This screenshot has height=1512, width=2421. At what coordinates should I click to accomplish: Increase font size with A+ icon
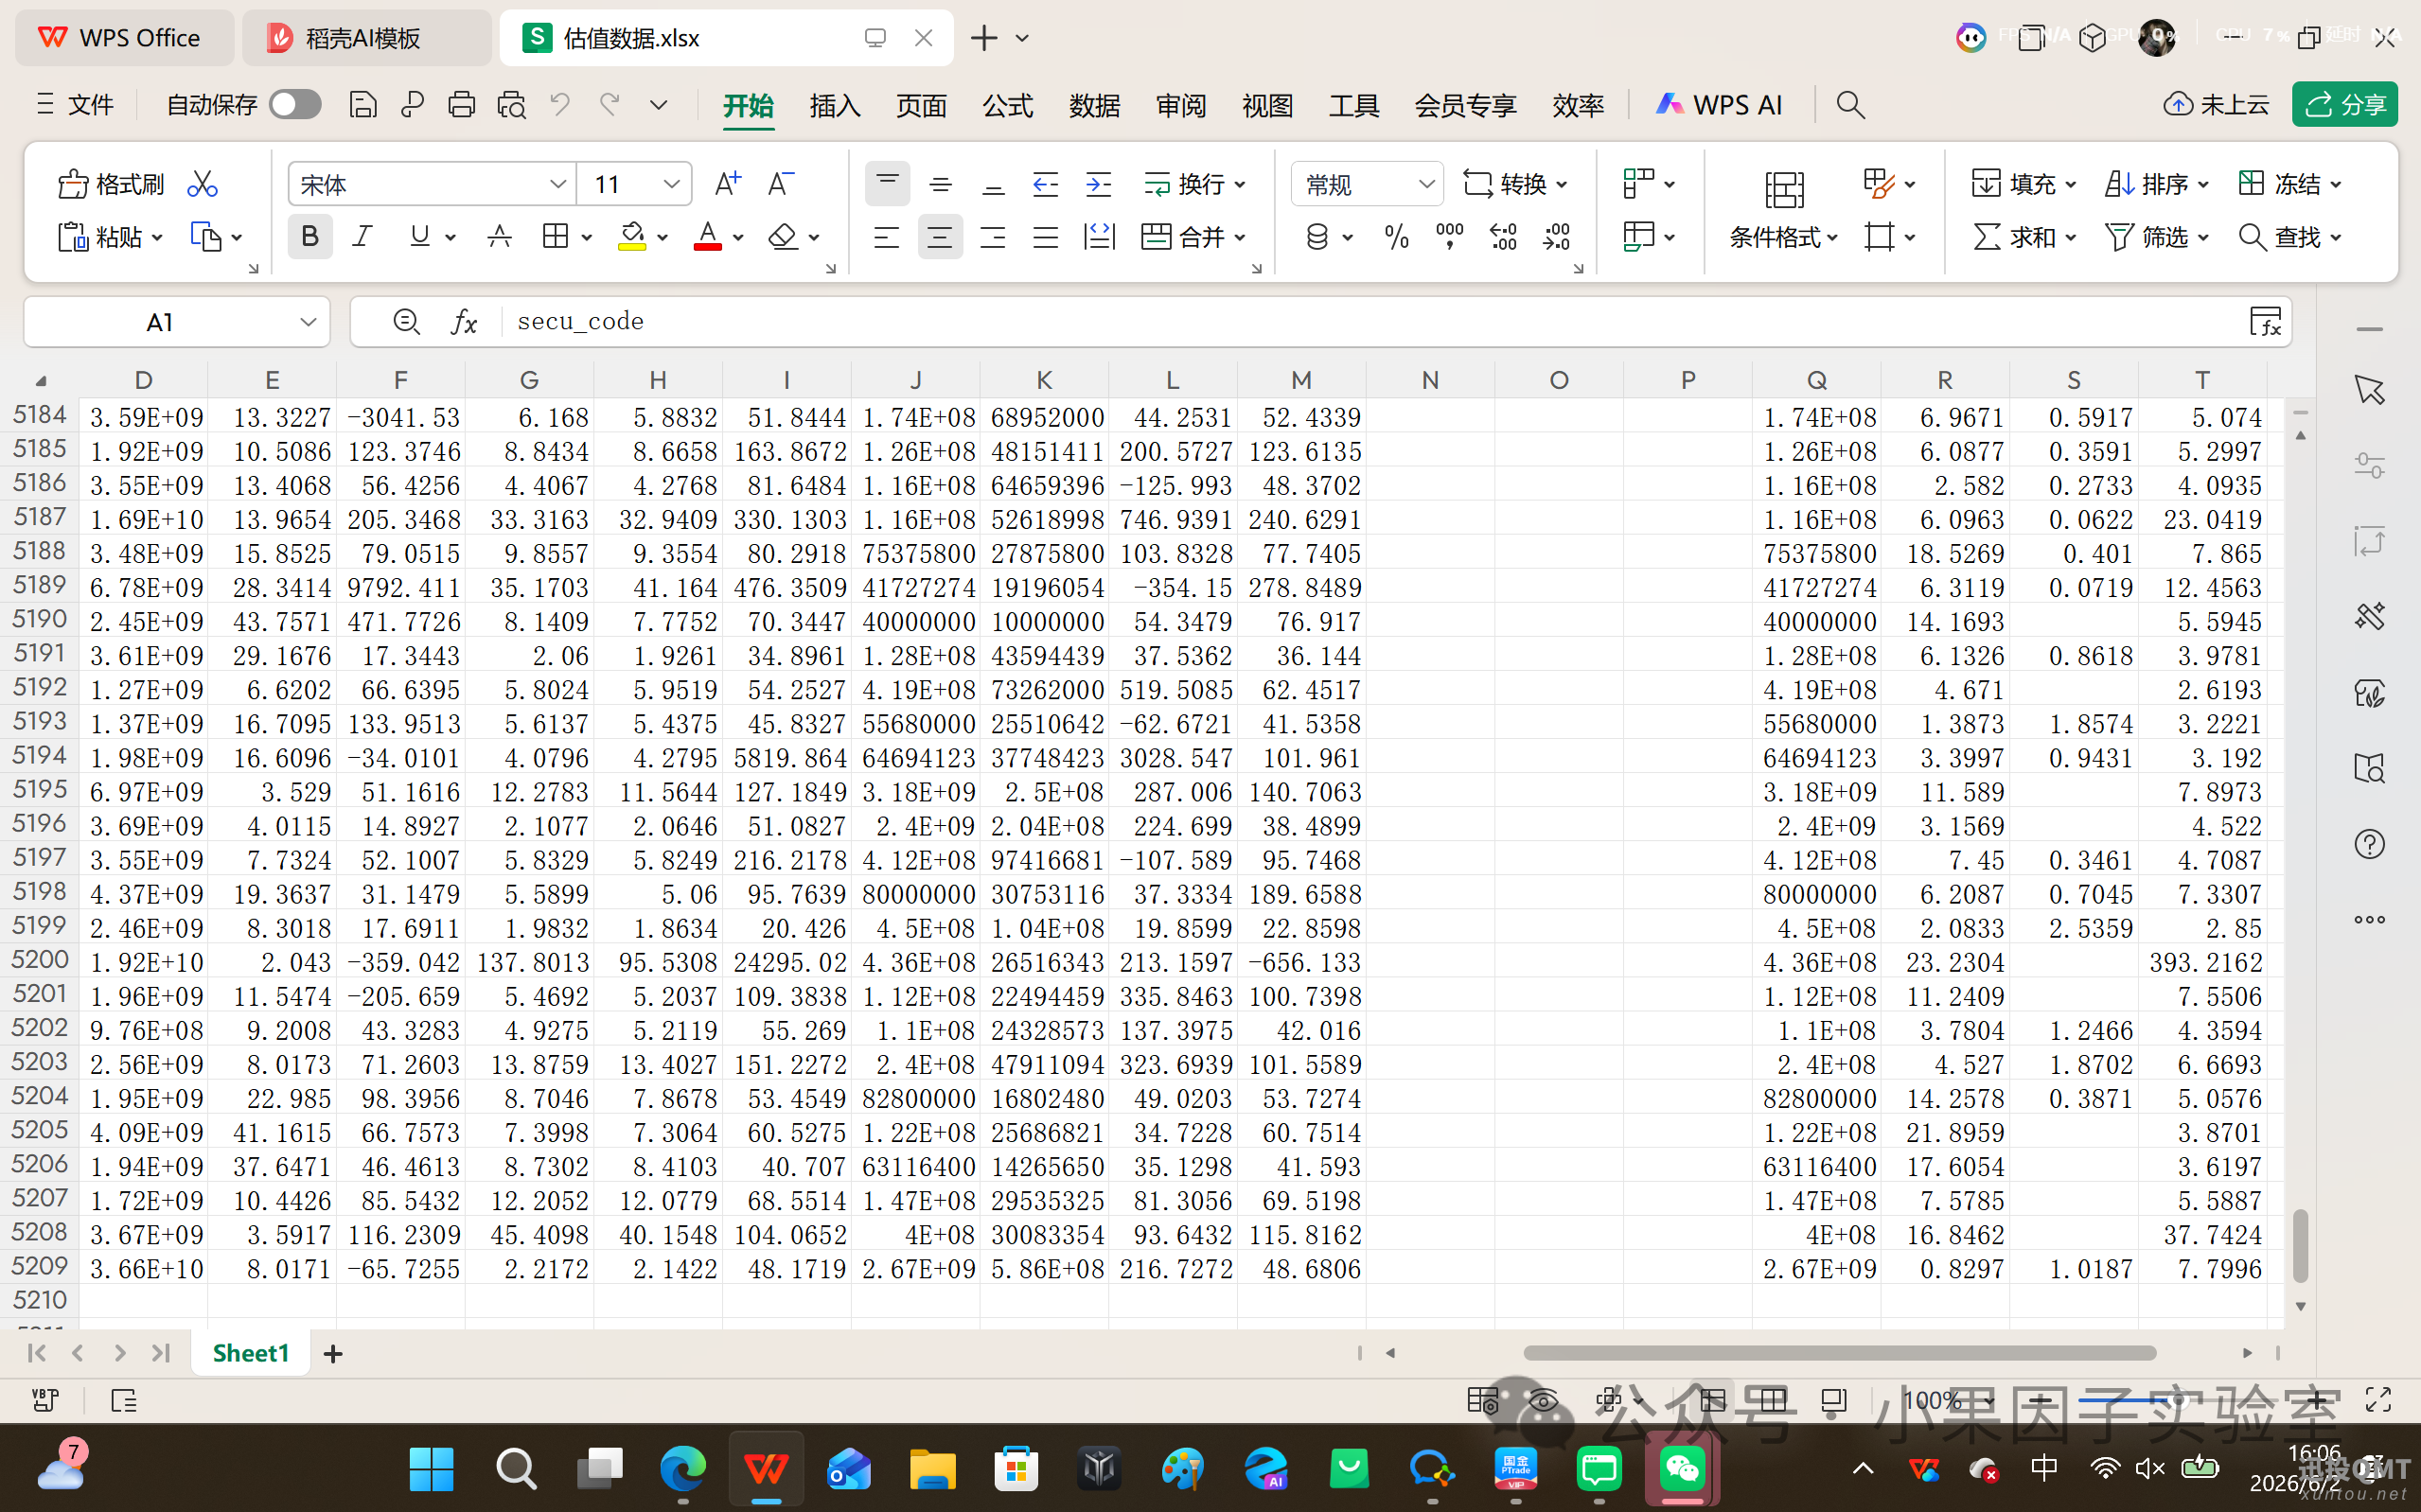point(727,184)
